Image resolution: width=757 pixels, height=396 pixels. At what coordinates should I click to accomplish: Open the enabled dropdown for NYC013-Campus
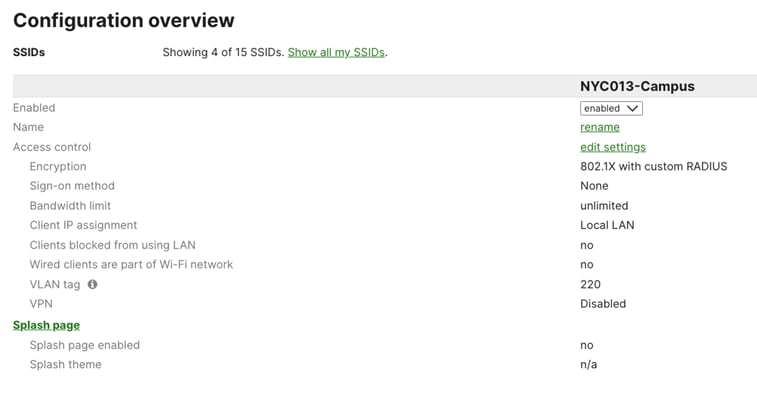click(611, 108)
